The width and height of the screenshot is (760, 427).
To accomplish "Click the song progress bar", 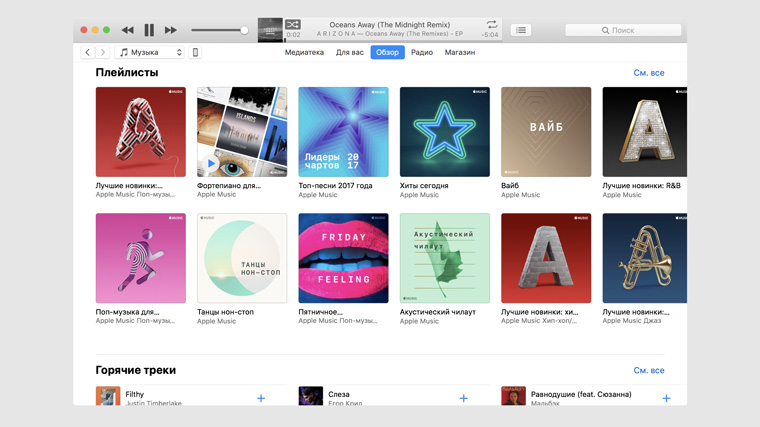I will (393, 41).
